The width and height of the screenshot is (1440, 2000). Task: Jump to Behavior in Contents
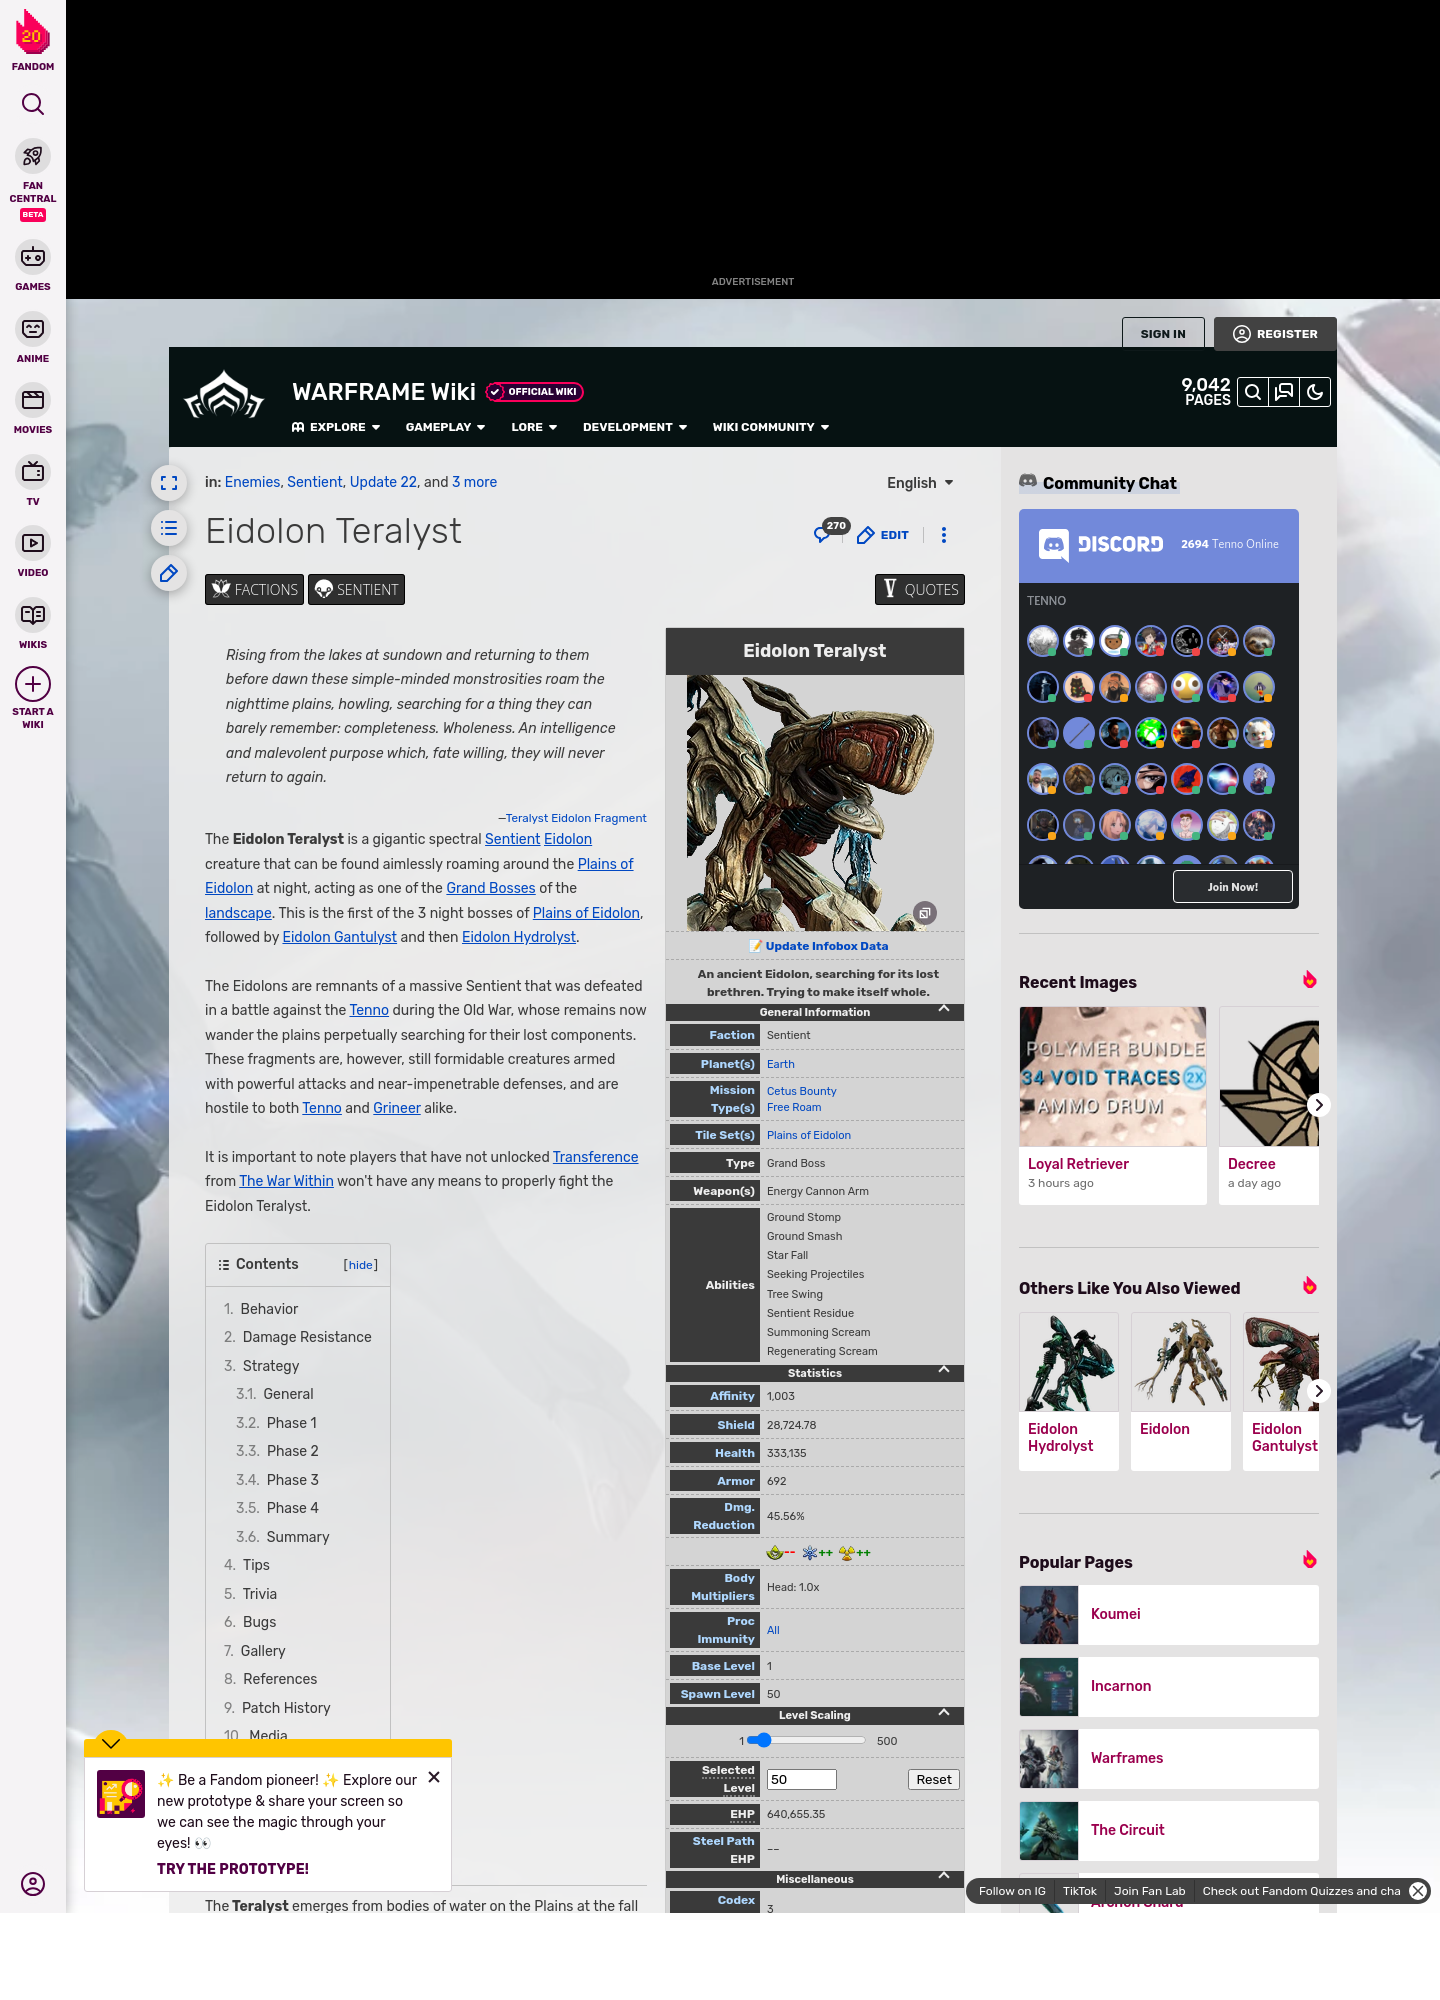pos(269,1309)
